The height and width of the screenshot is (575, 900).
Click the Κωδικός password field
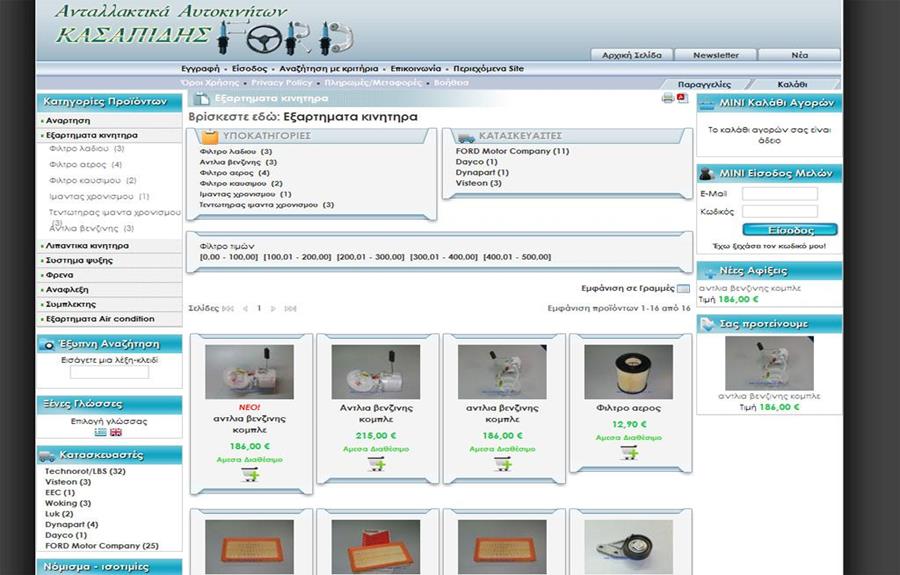779,211
